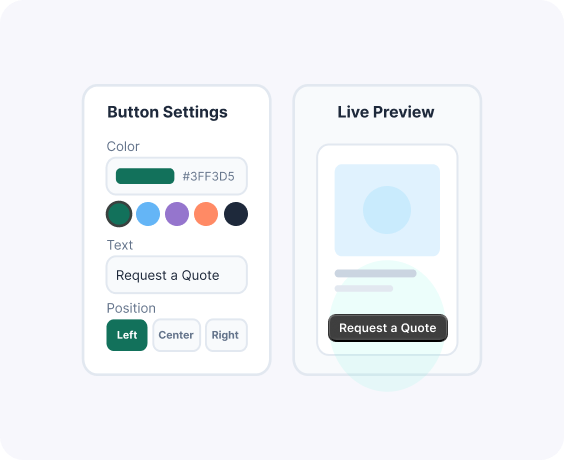Click the longer placeholder text bar
Viewport: 564px width, 460px height.
376,273
